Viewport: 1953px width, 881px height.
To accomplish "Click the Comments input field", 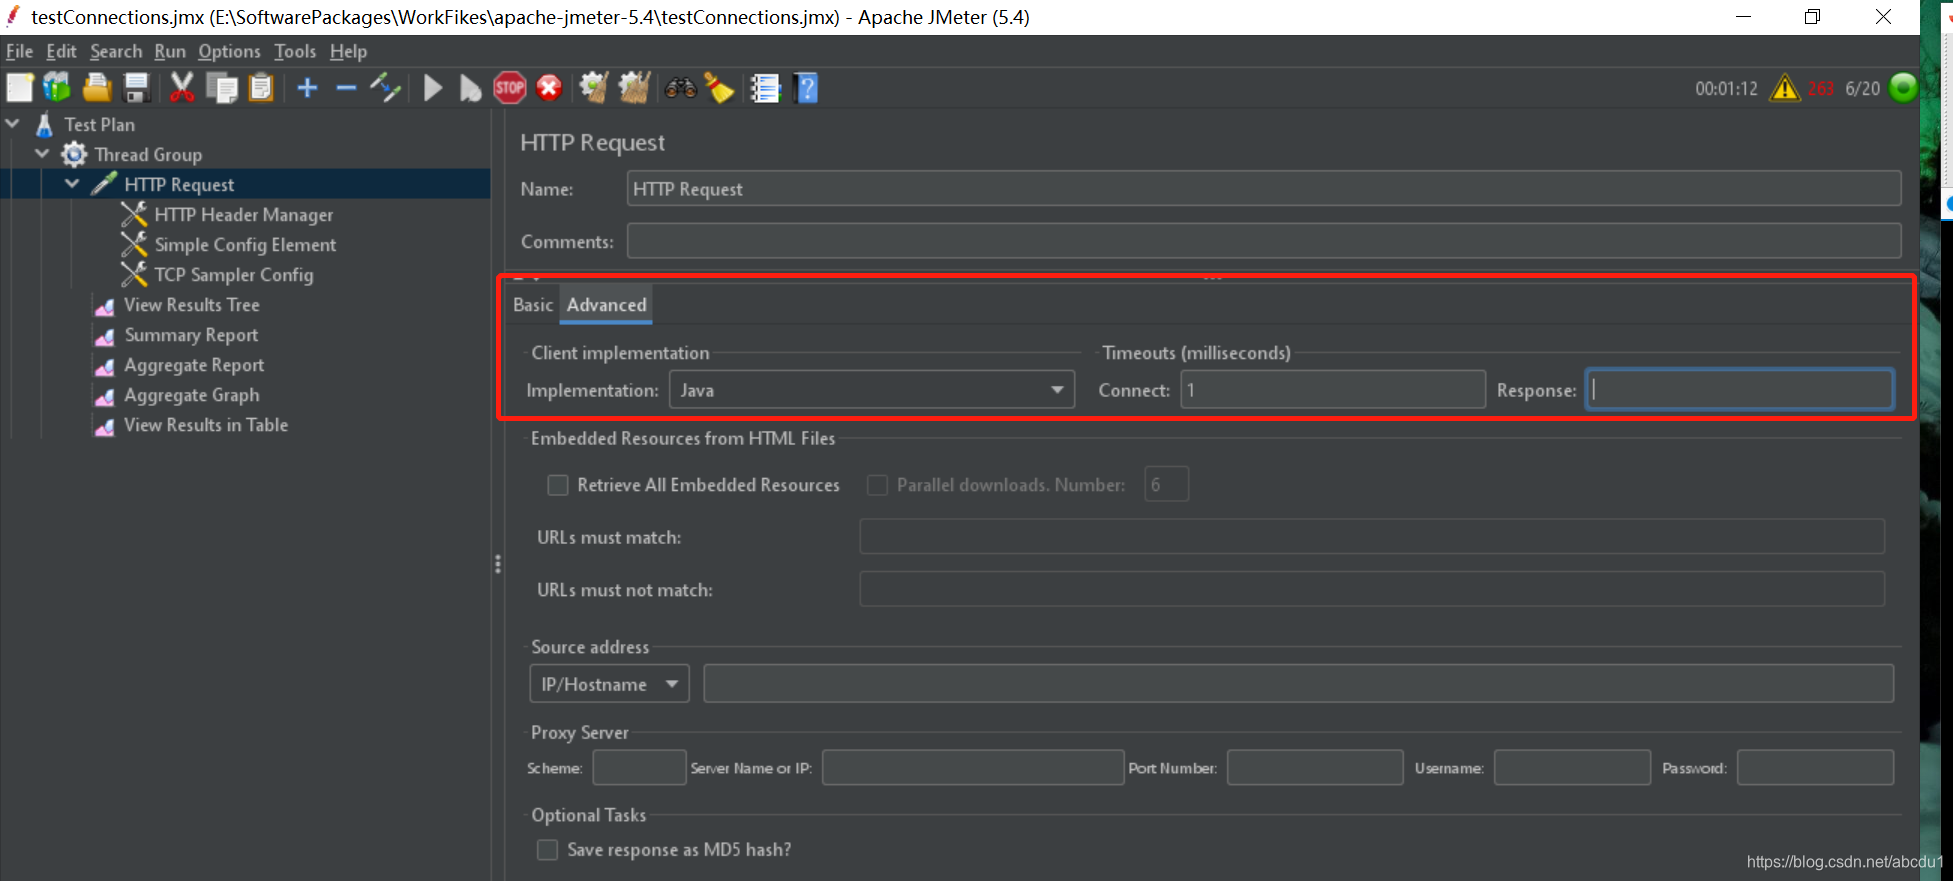I will tap(1264, 241).
